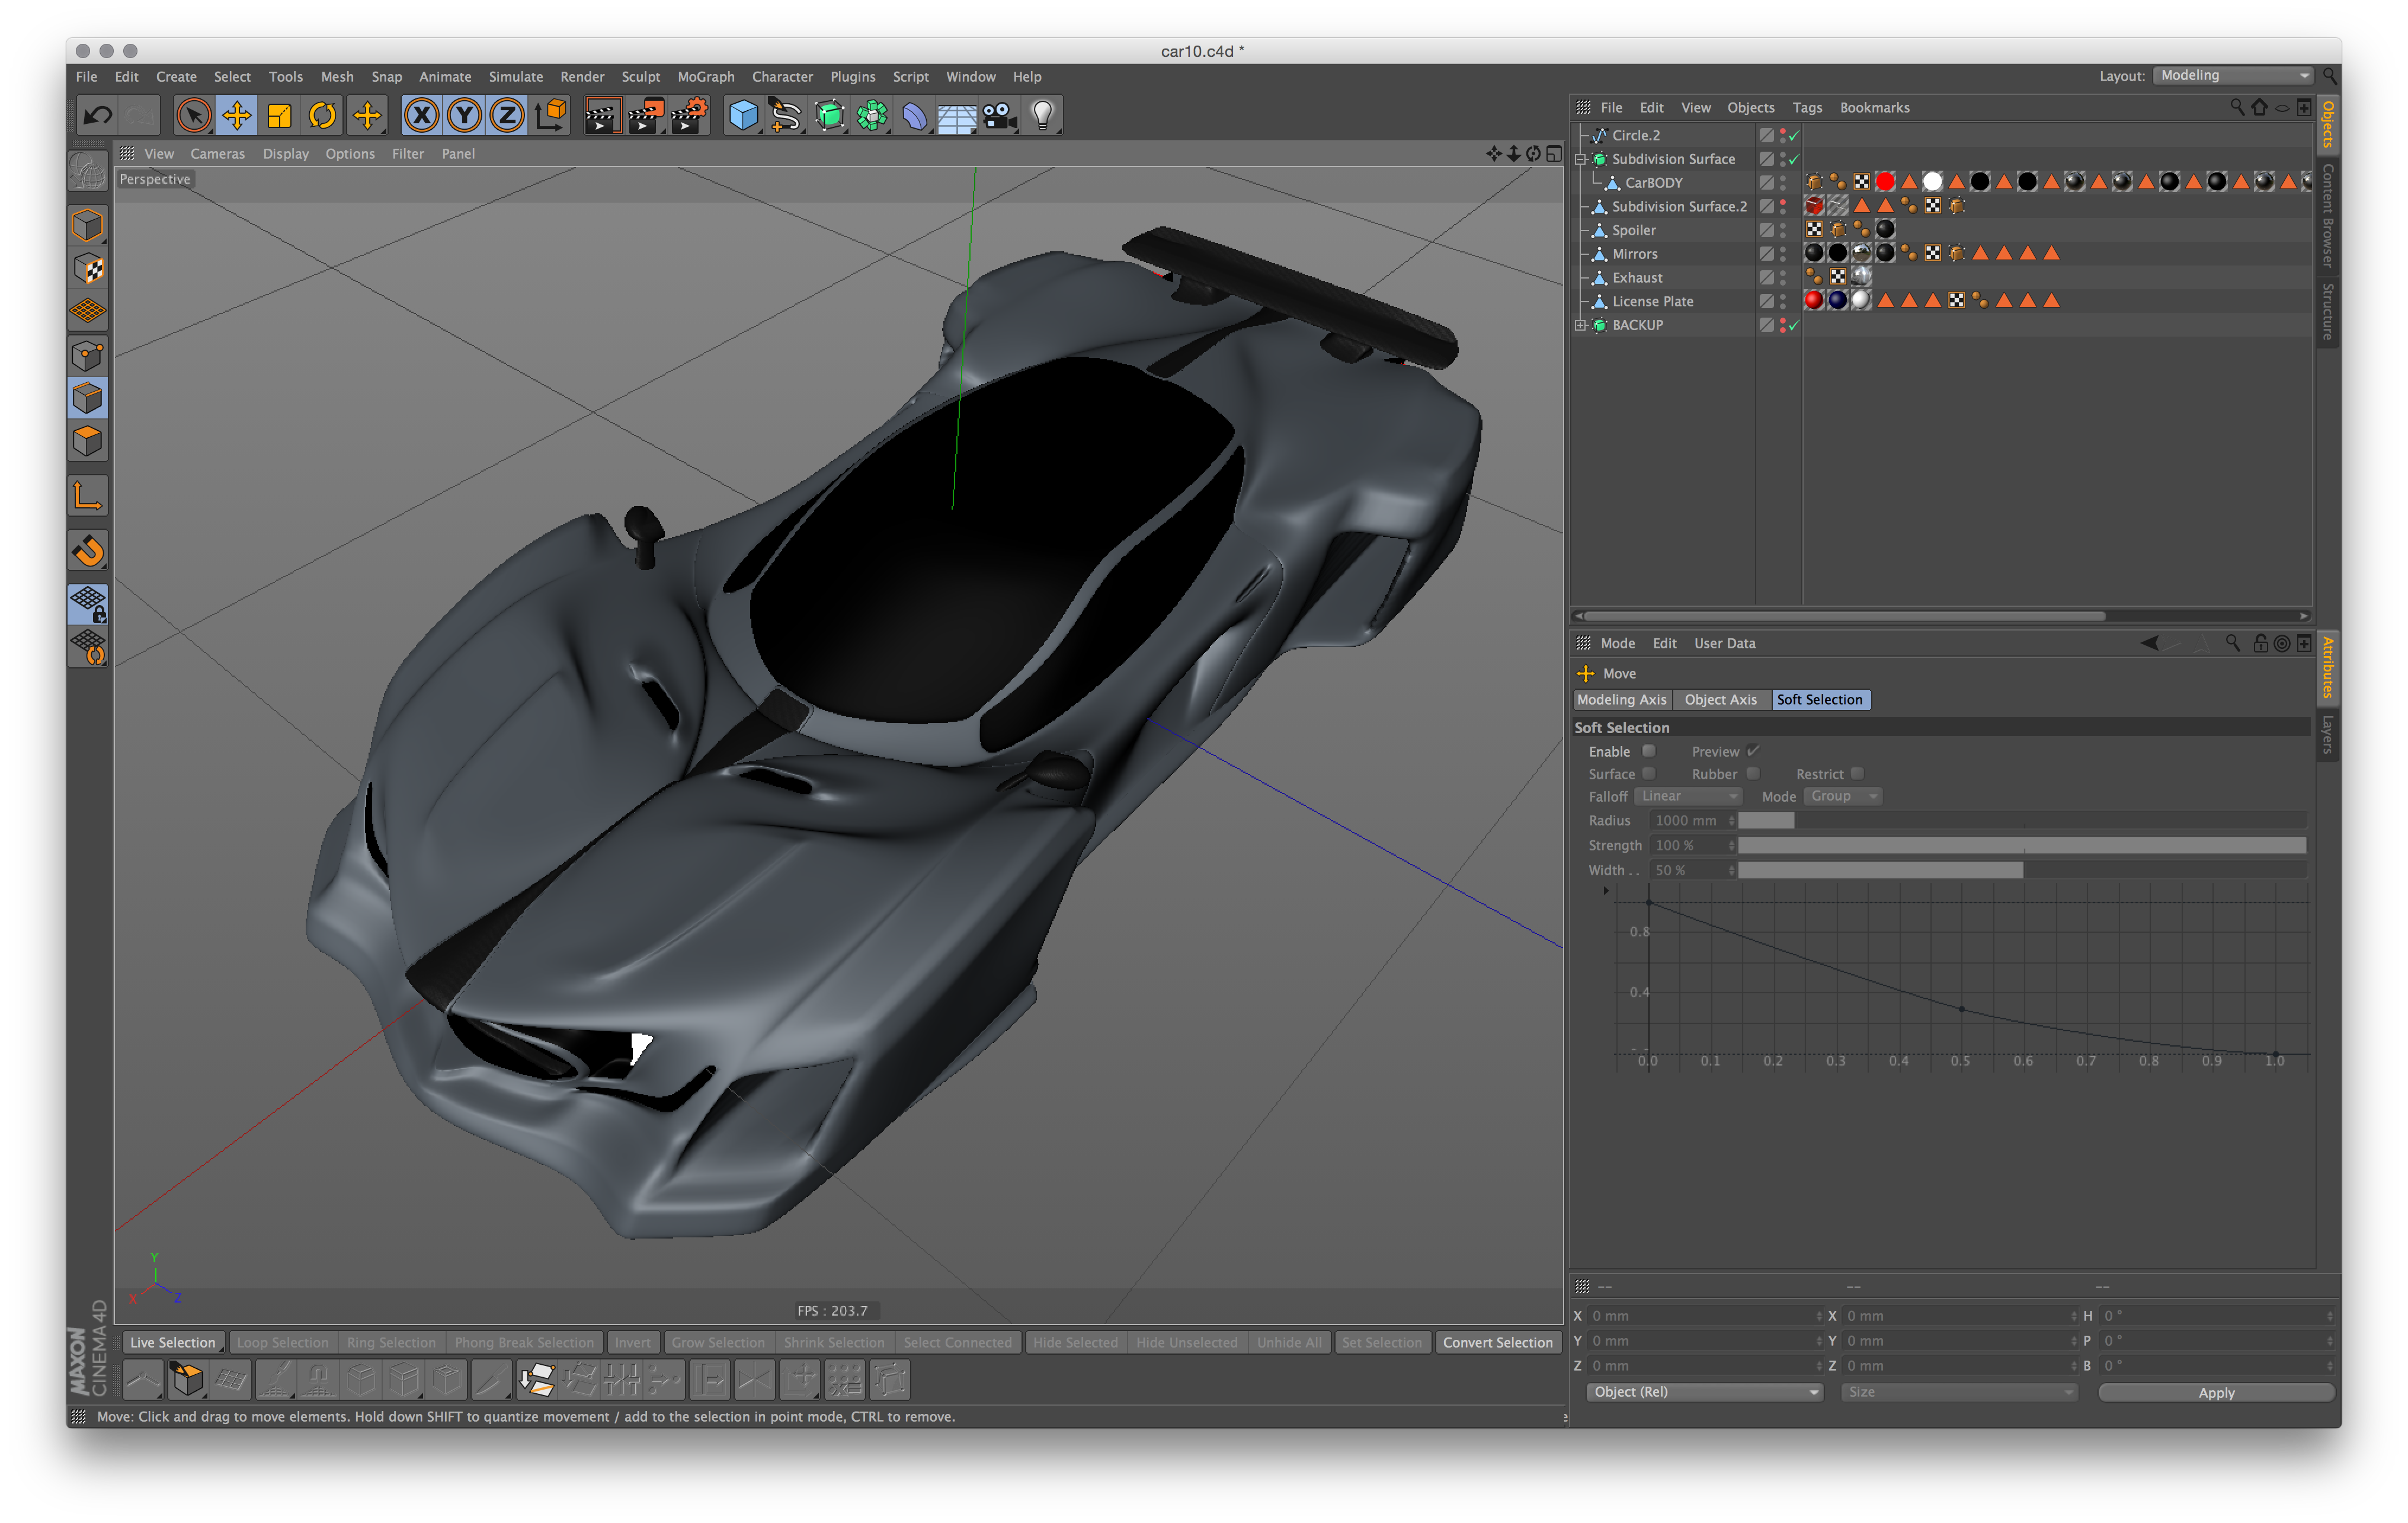The width and height of the screenshot is (2408, 1523).
Task: Switch to the Object Axis tab
Action: 1720,699
